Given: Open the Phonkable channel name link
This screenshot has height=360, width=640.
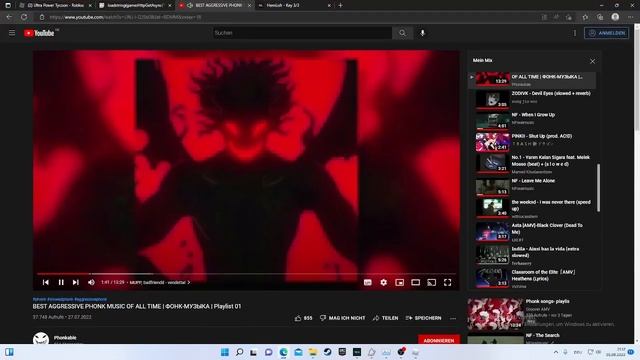Looking at the screenshot, I should pyautogui.click(x=65, y=338).
